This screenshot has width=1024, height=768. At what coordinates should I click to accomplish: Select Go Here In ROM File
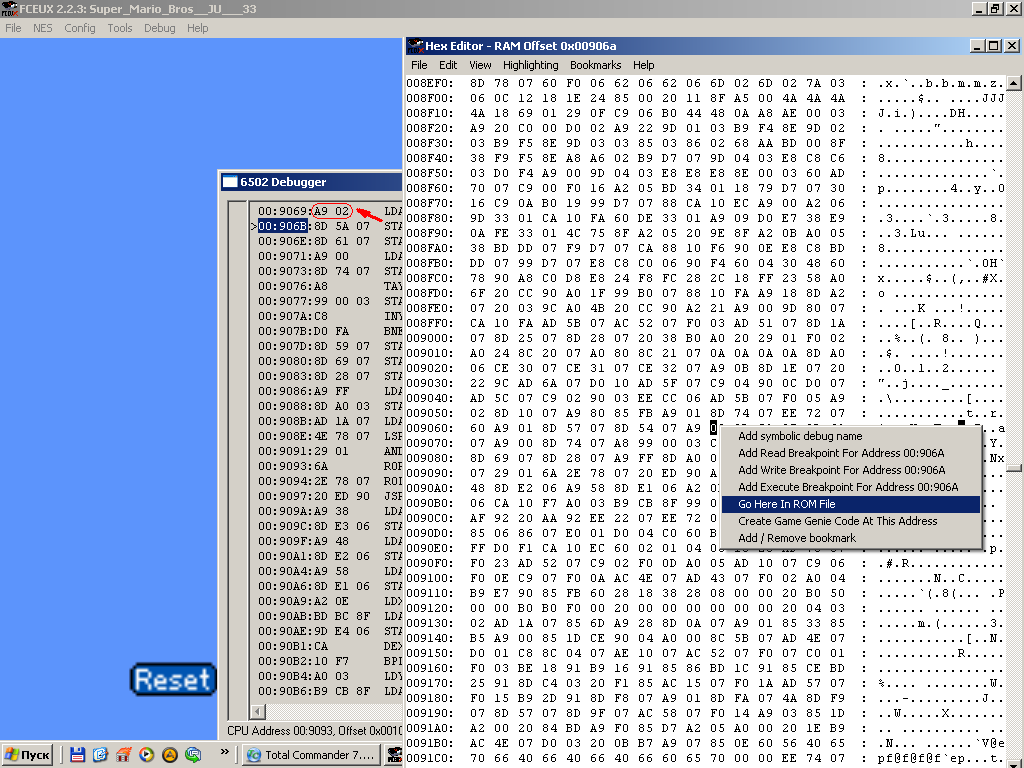[x=850, y=504]
